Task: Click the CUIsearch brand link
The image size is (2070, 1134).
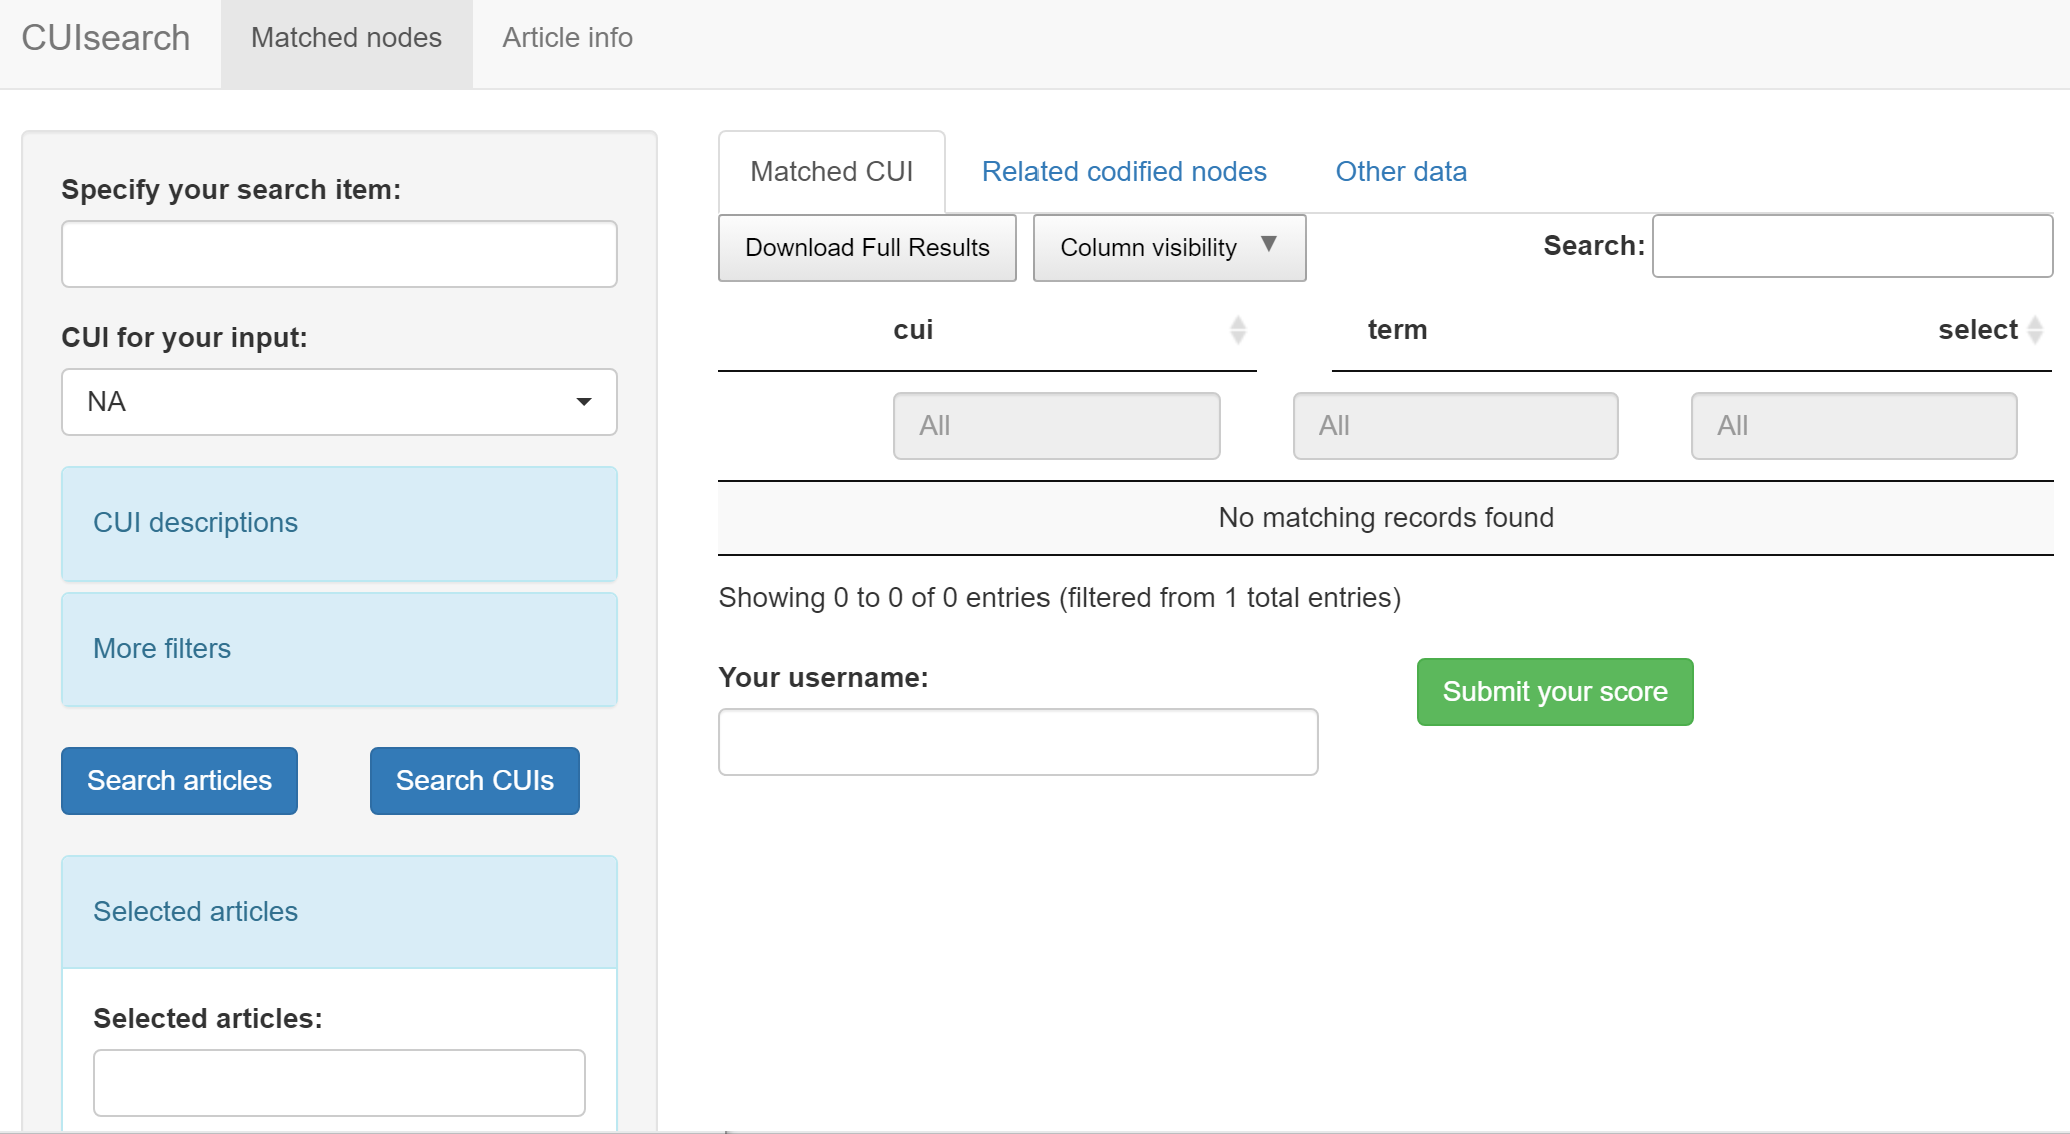Action: click(x=106, y=38)
